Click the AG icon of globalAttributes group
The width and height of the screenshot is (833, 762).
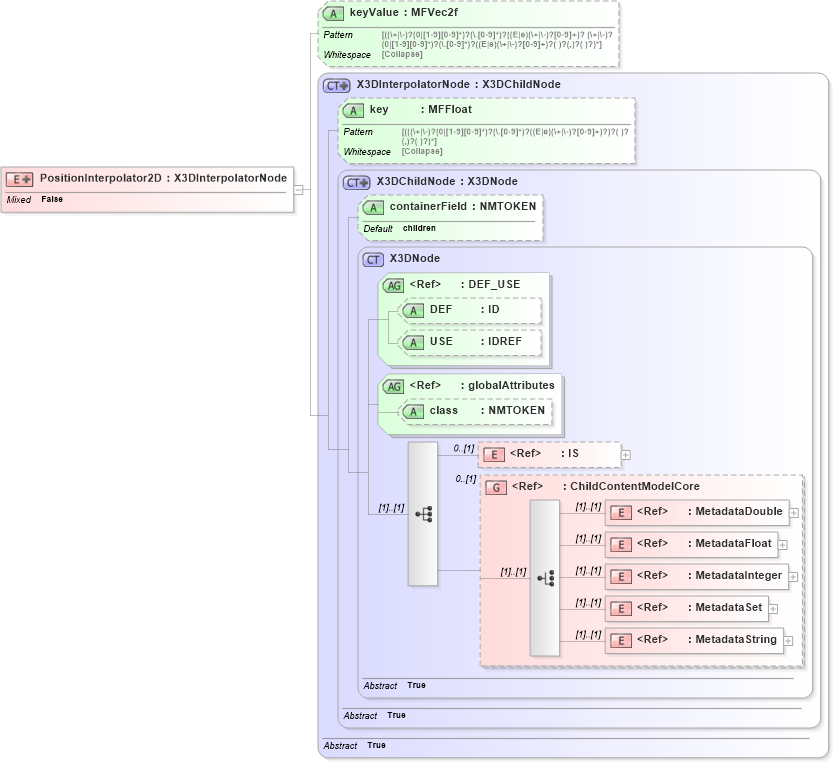point(394,386)
